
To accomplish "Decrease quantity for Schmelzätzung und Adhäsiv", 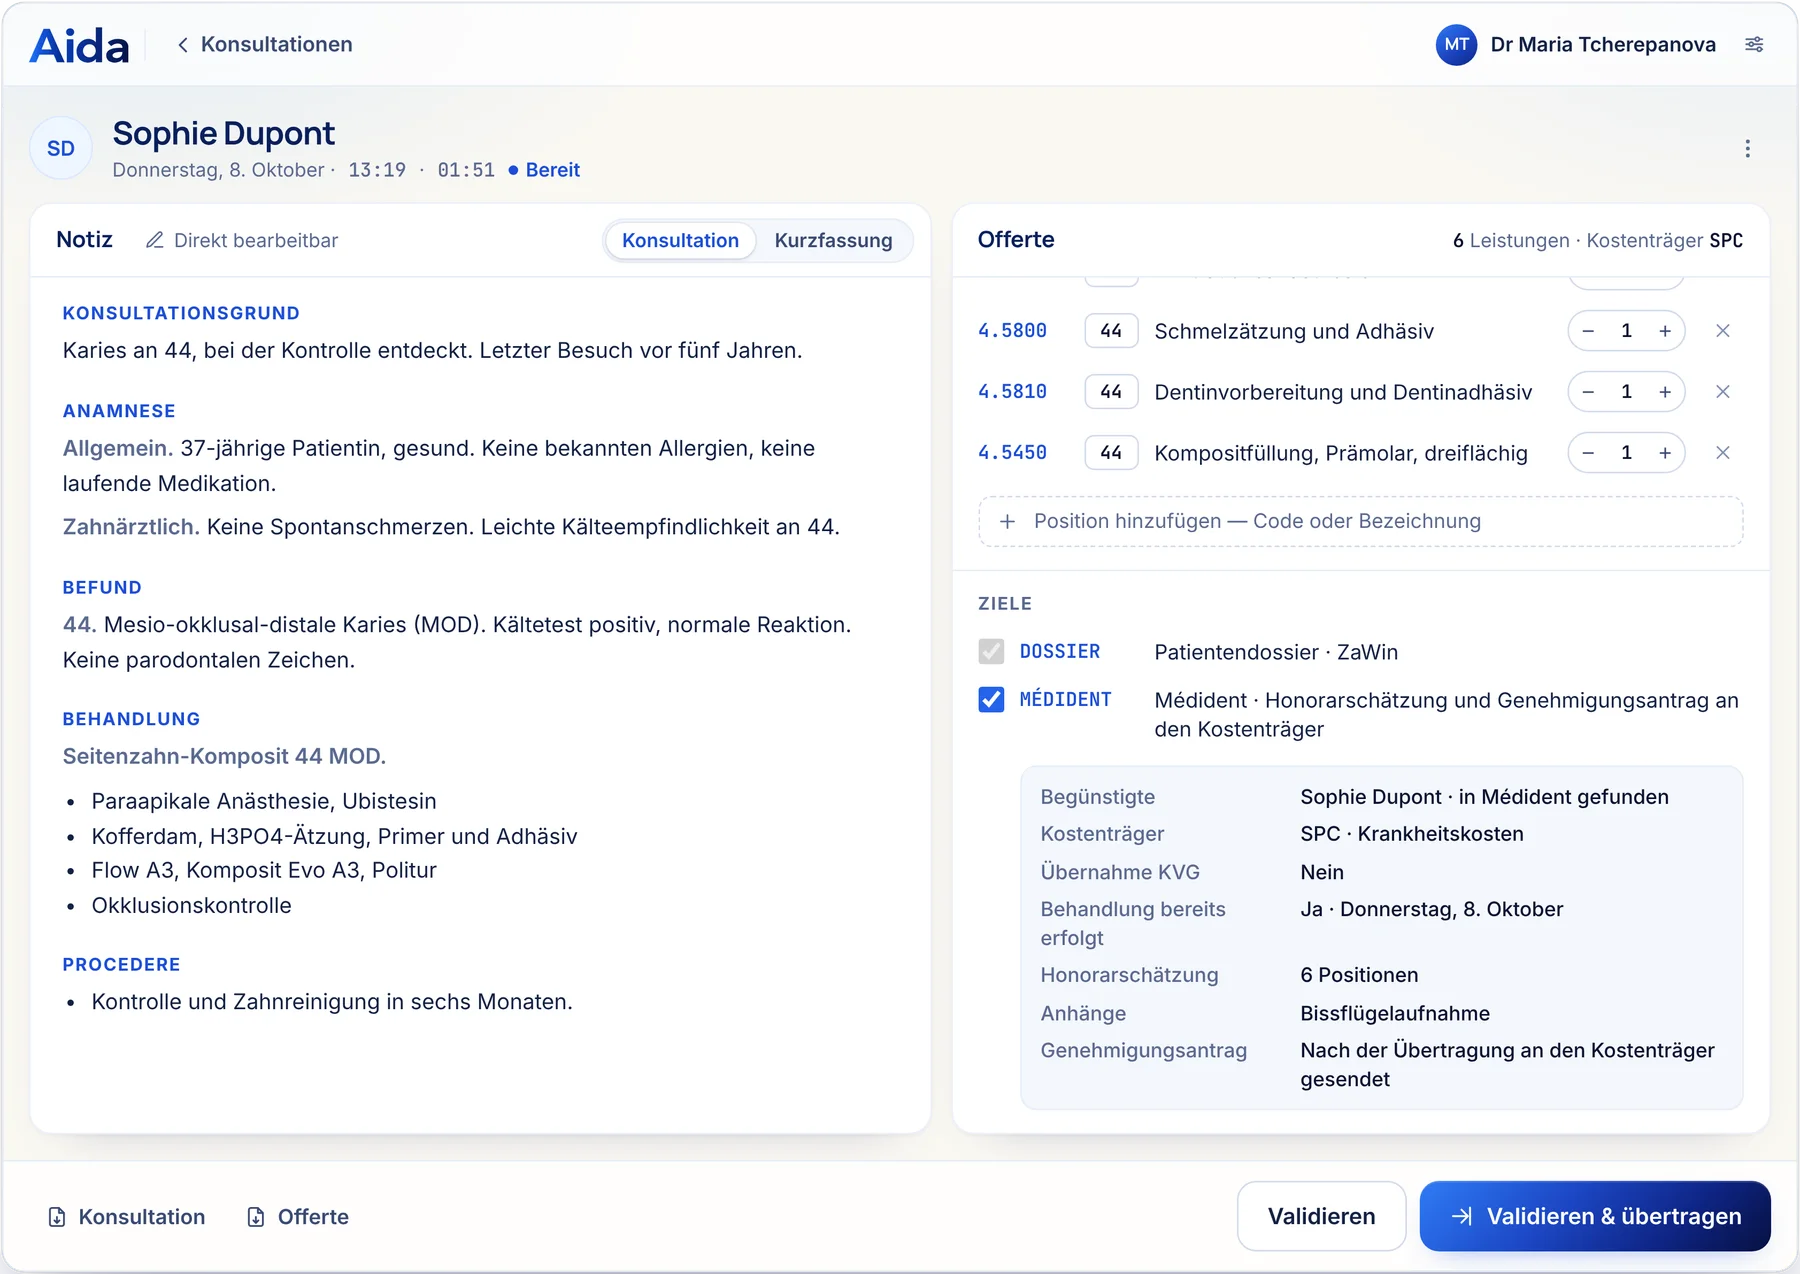I will coord(1588,331).
